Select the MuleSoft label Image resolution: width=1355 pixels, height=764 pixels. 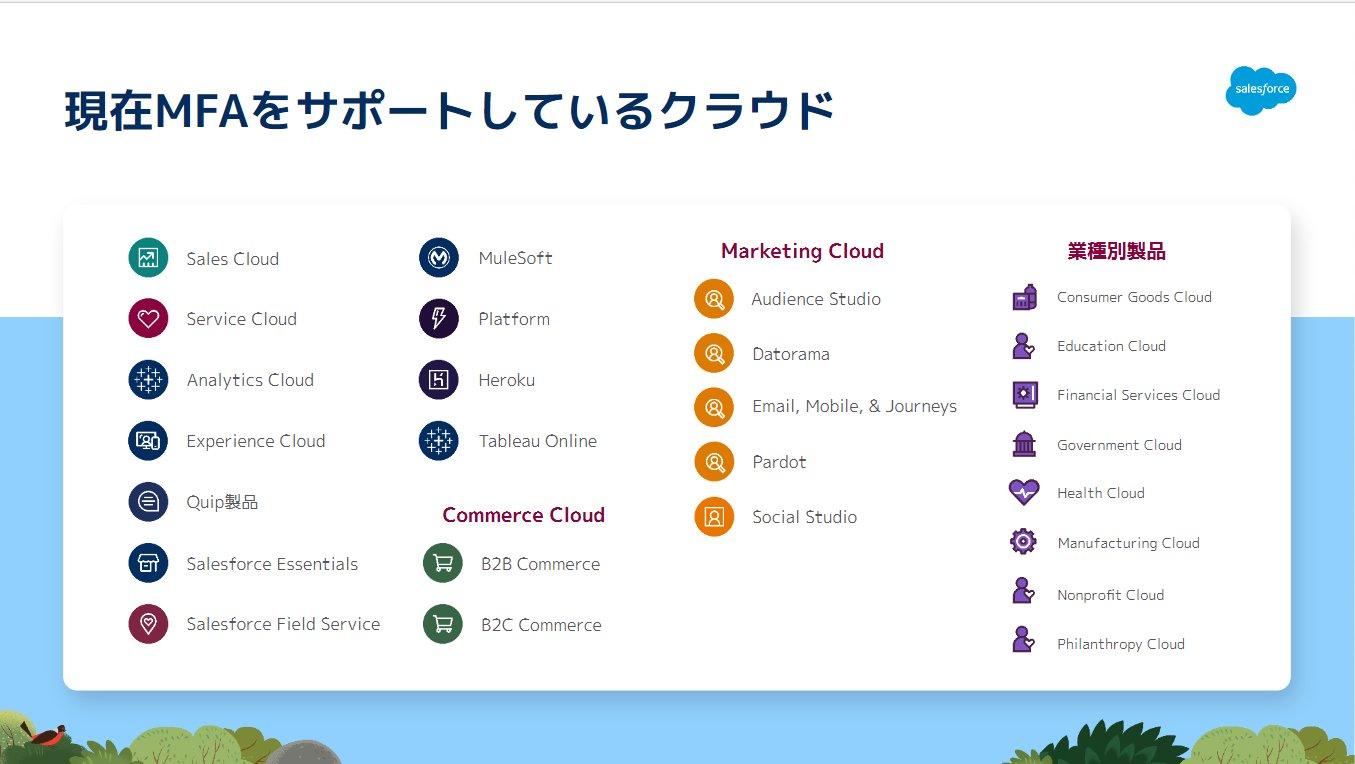[x=515, y=258]
